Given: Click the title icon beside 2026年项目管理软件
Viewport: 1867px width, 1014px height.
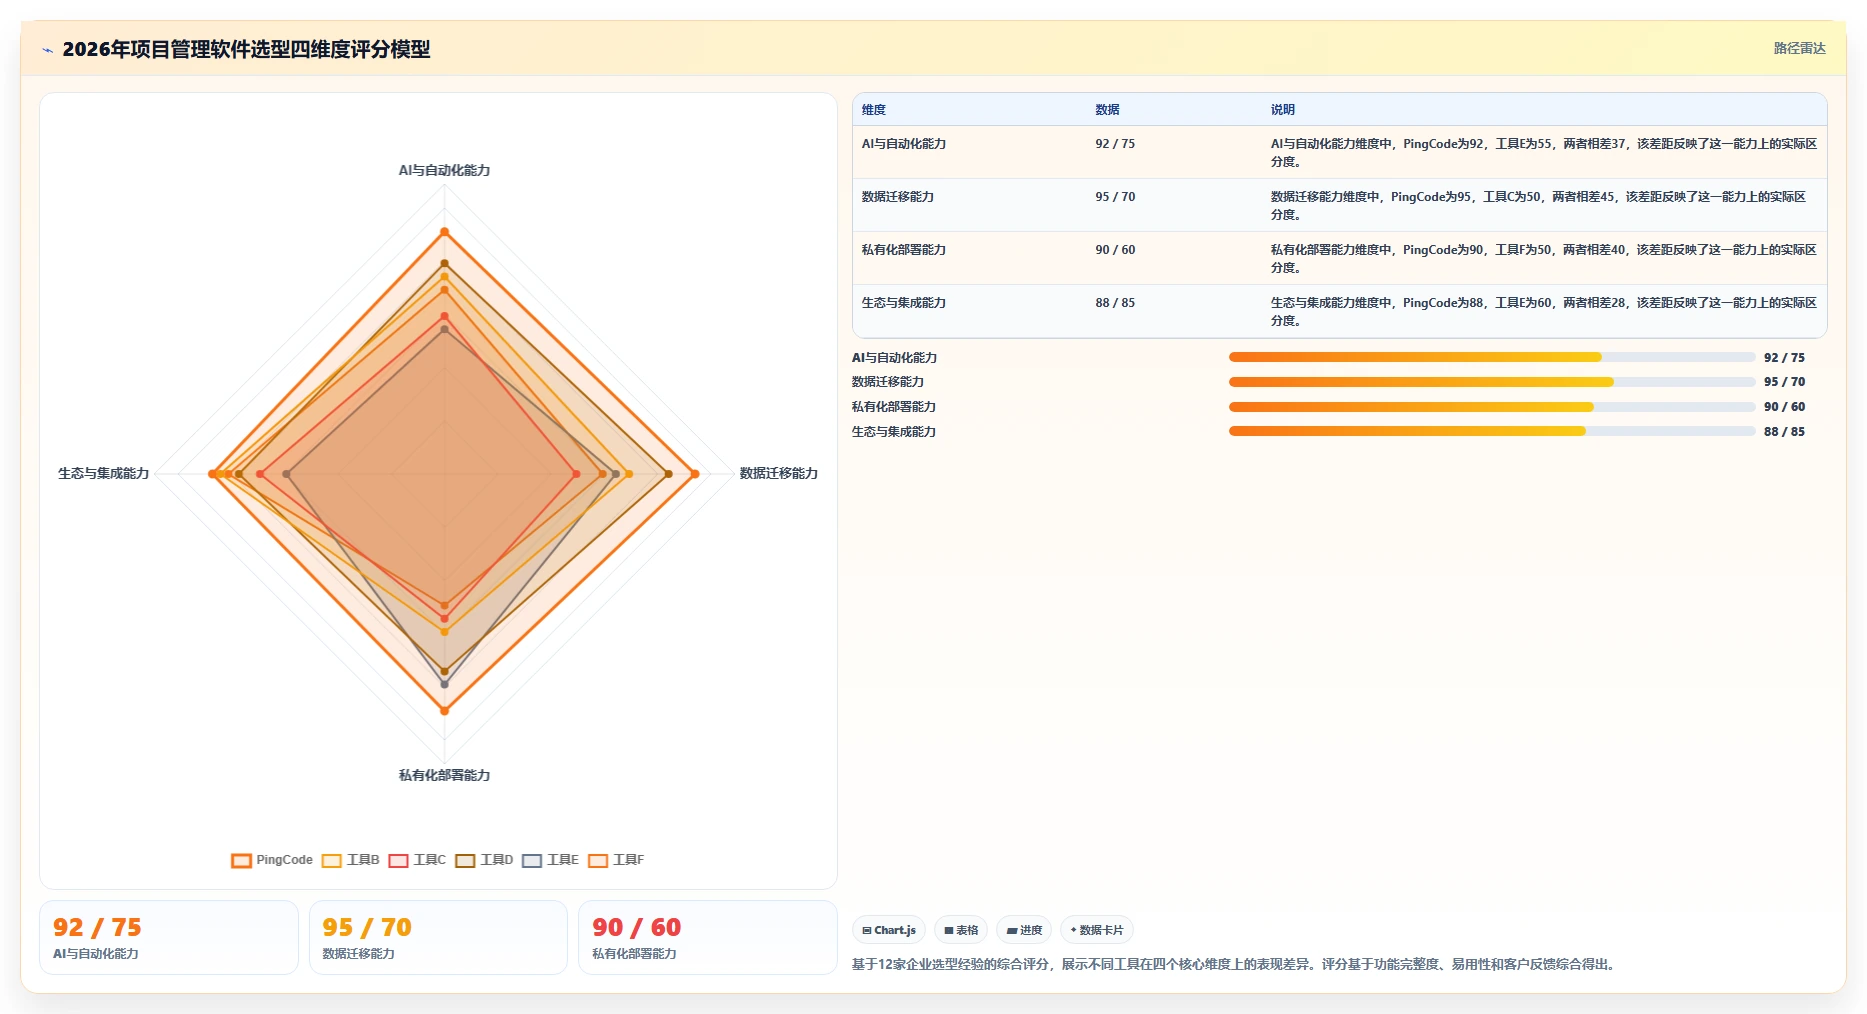Looking at the screenshot, I should tap(47, 50).
